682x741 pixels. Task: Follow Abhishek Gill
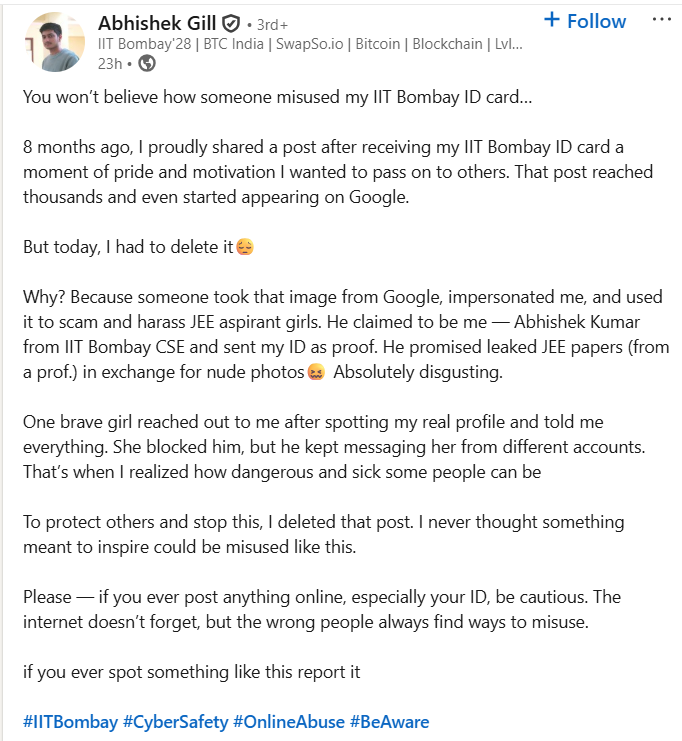[585, 21]
